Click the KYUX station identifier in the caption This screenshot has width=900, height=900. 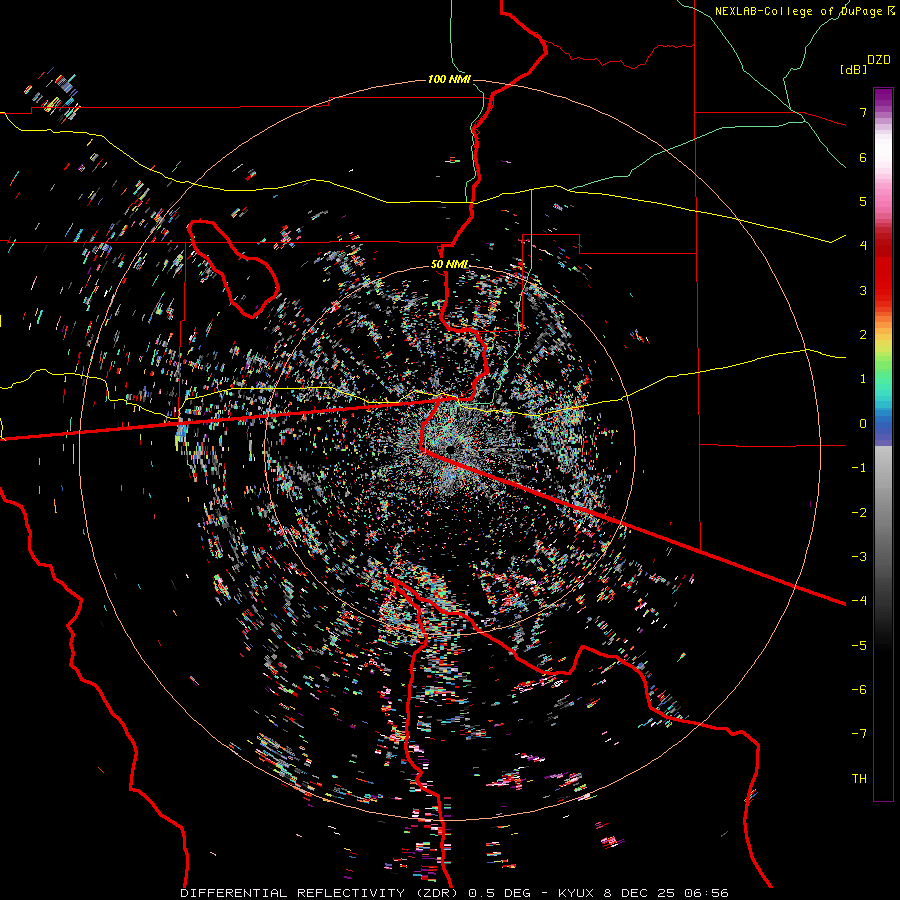[578, 893]
